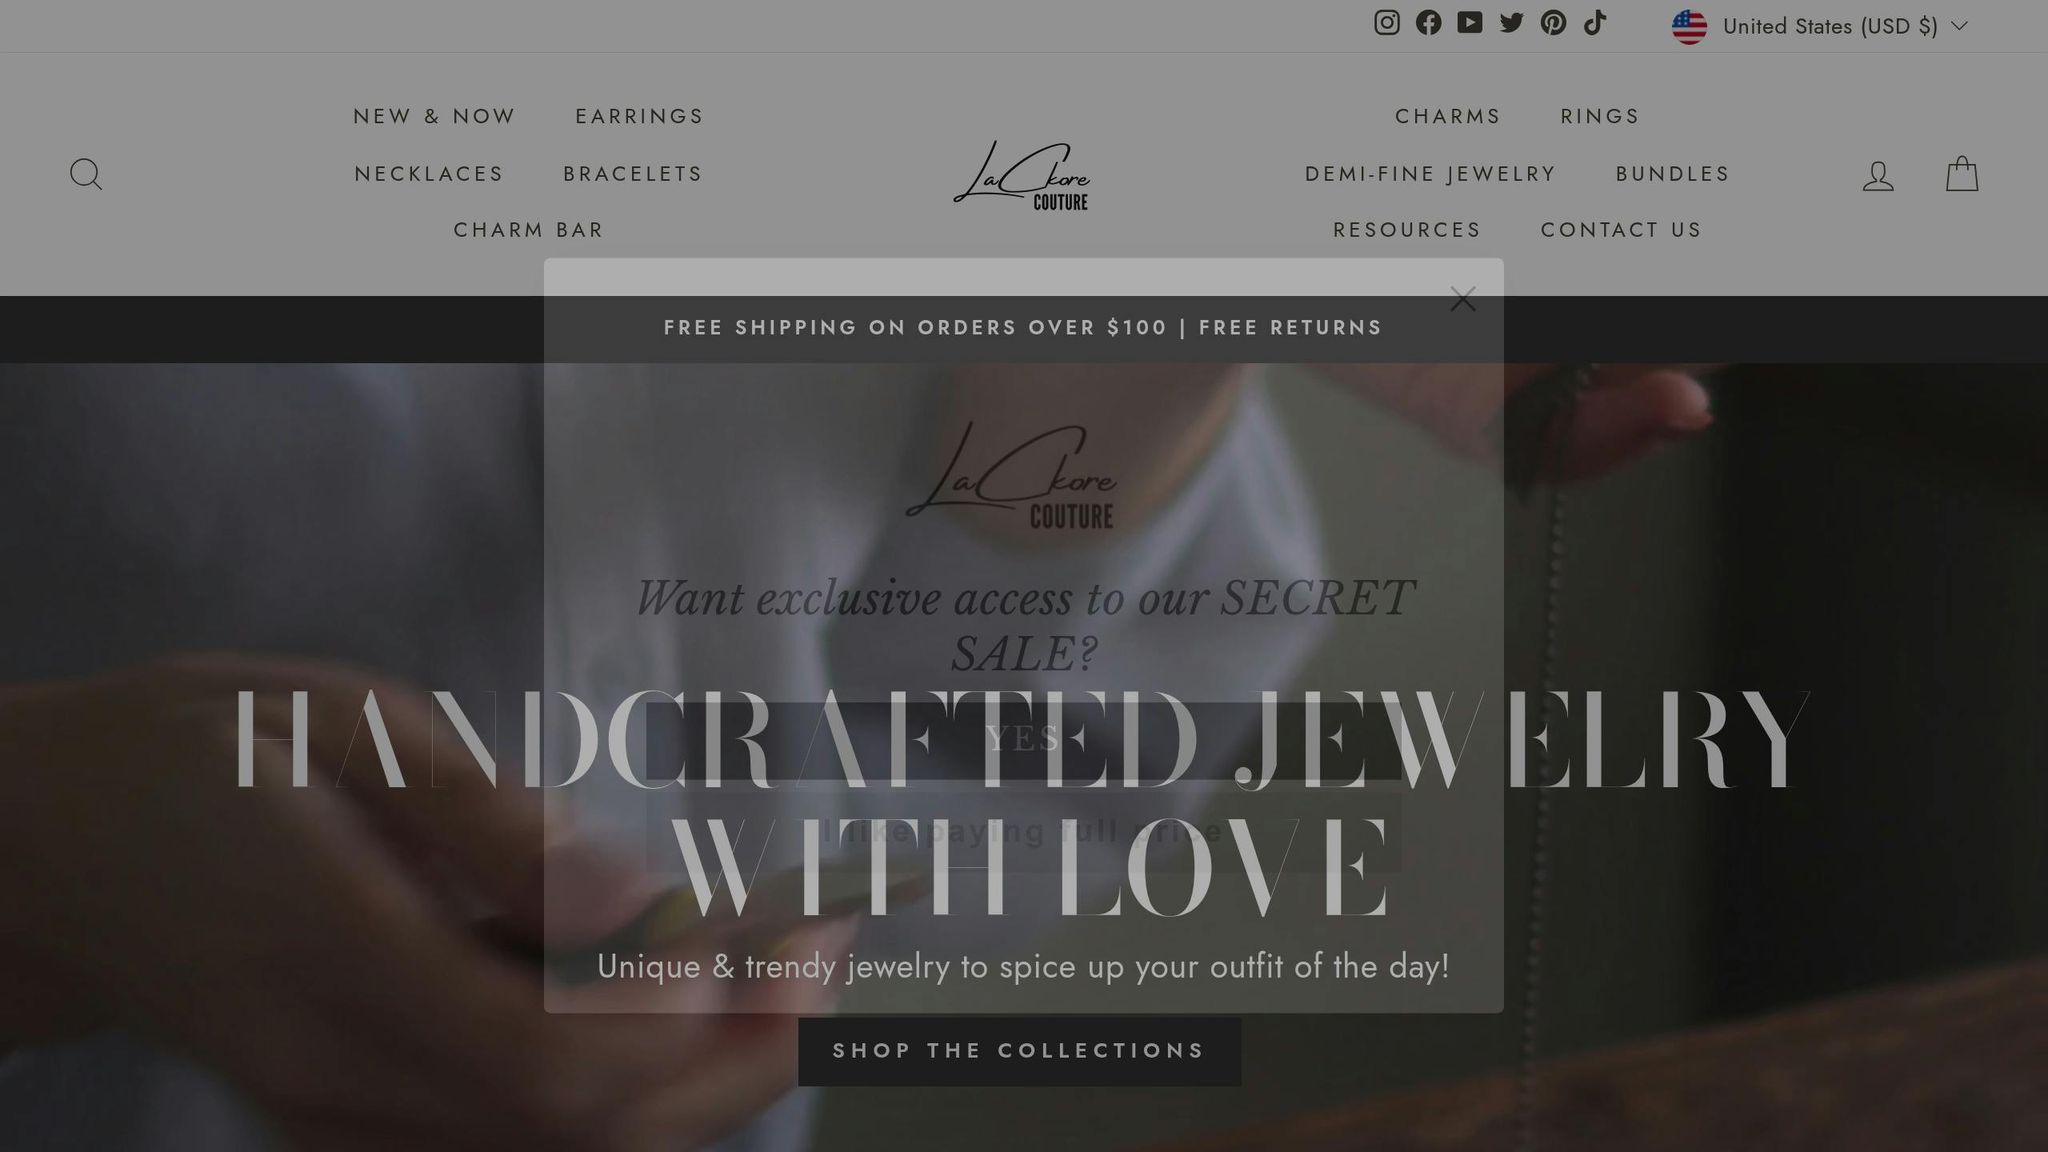Open the Contact Us page link
The height and width of the screenshot is (1152, 2048).
1621,230
